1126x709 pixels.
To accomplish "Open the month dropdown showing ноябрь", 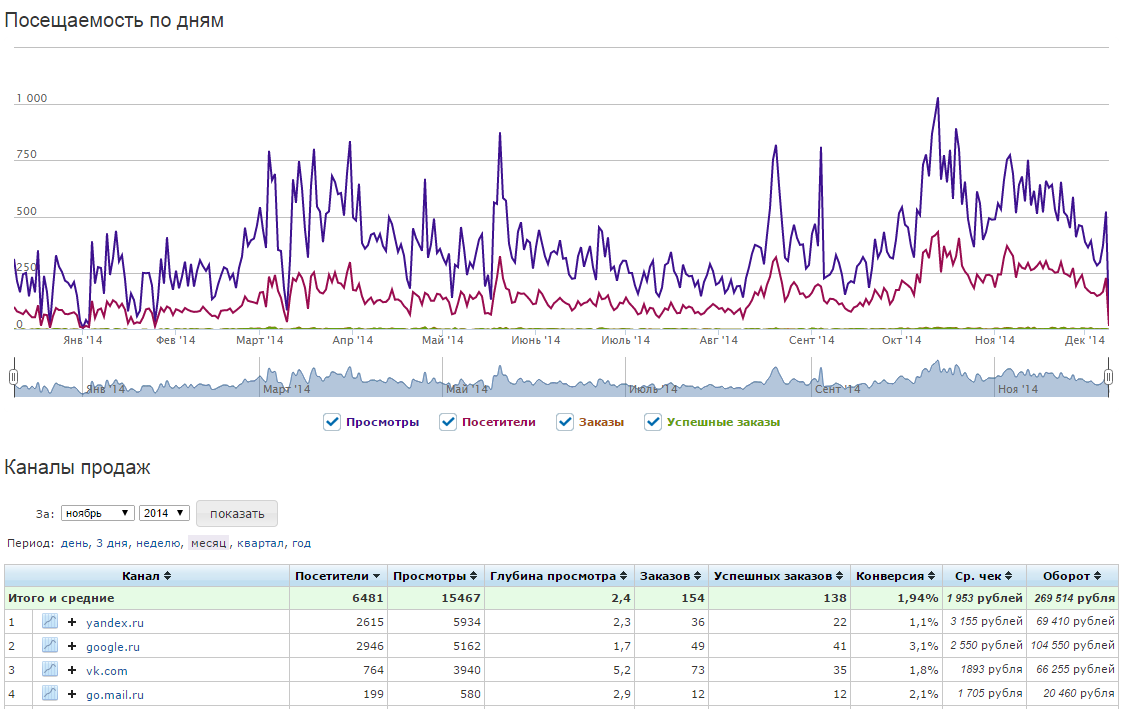I will coord(97,513).
